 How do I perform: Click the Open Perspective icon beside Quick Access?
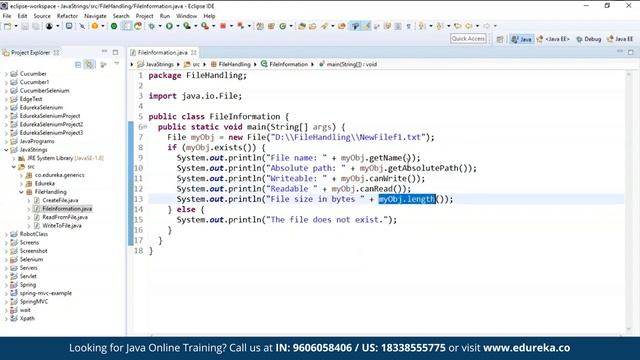tap(500, 39)
